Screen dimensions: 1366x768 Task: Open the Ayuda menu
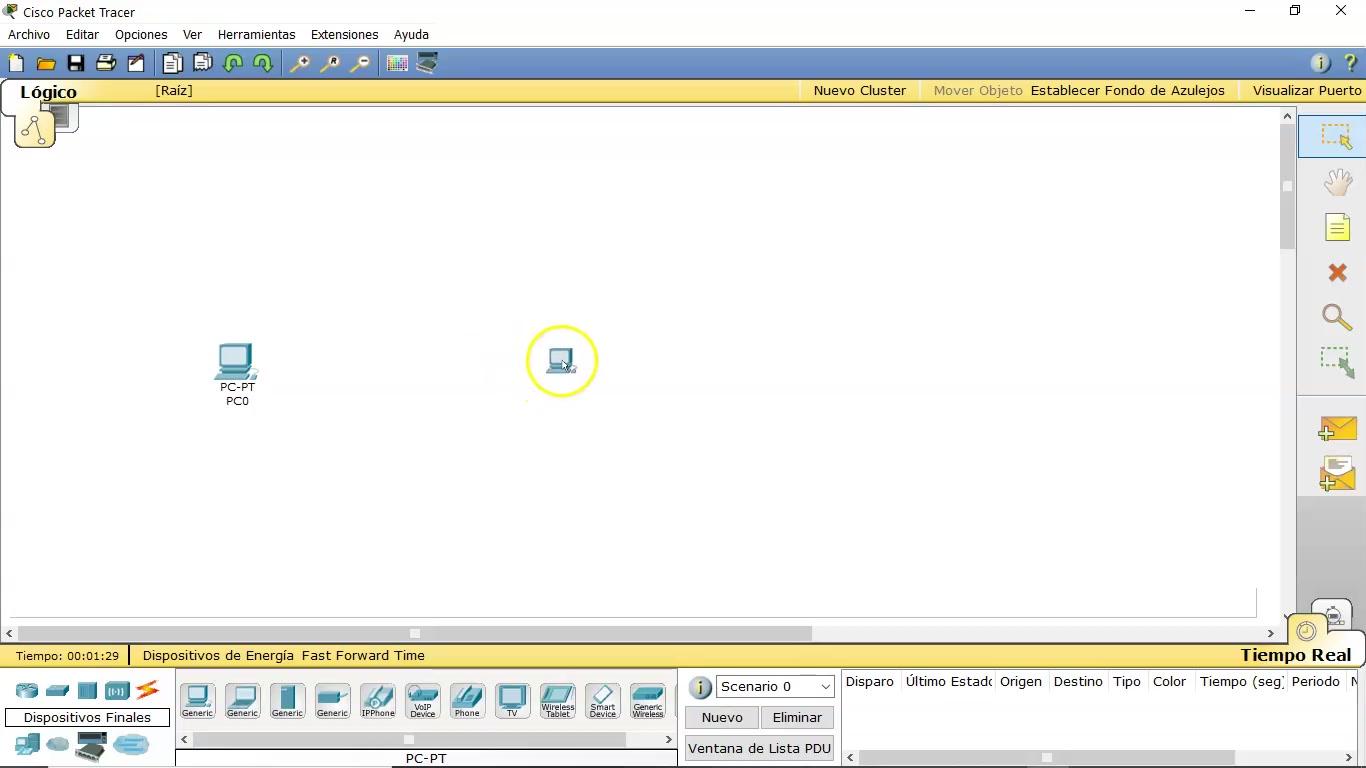click(411, 34)
